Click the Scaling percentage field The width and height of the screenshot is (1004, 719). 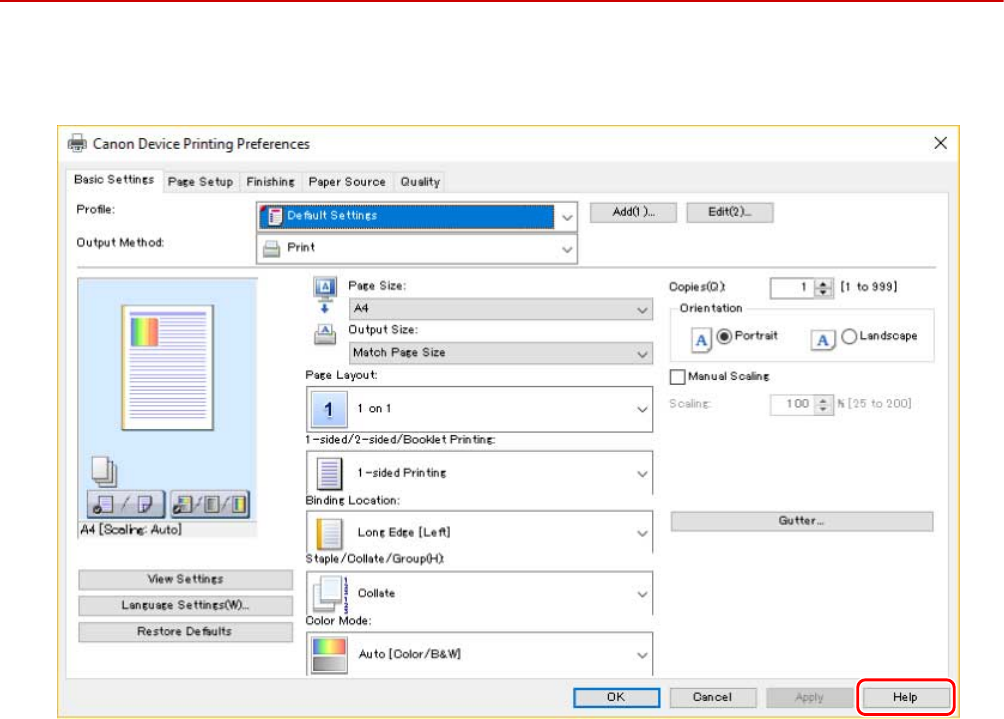pos(793,404)
